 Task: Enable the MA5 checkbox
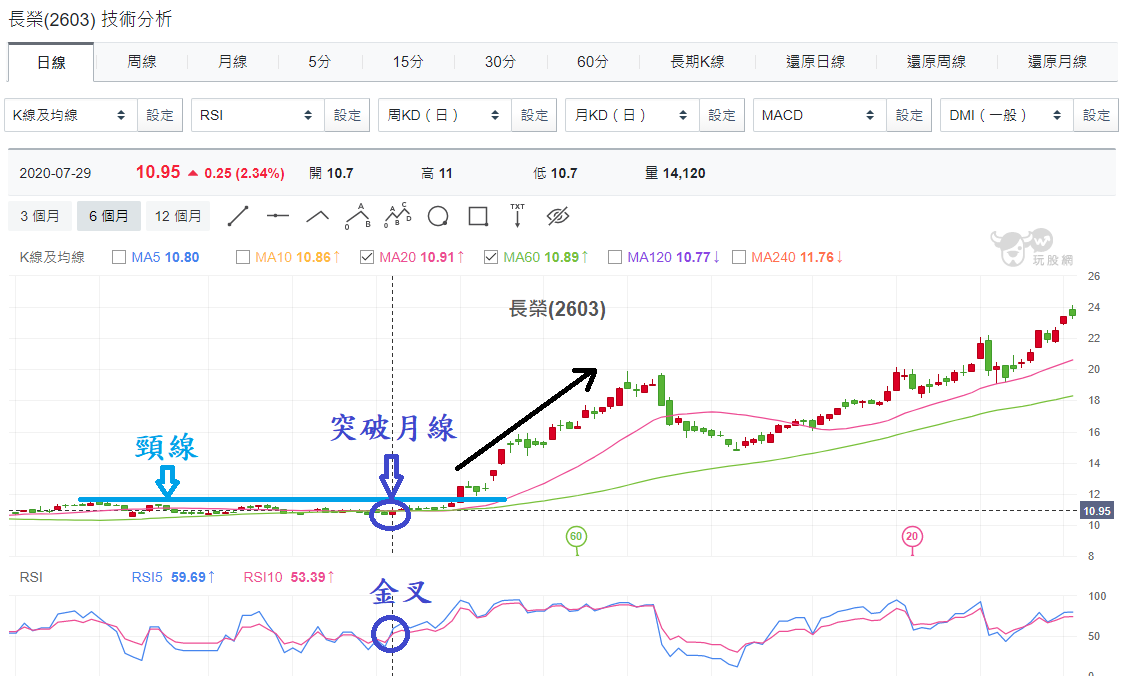coord(119,257)
